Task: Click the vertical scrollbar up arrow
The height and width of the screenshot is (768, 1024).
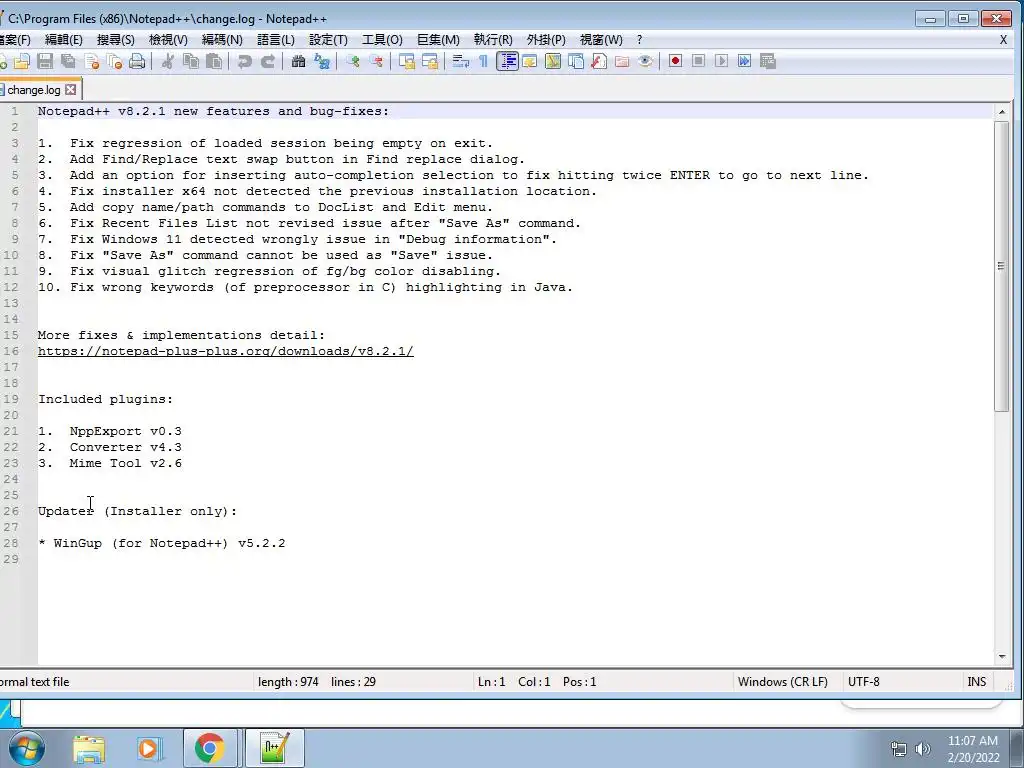Action: tap(1002, 112)
